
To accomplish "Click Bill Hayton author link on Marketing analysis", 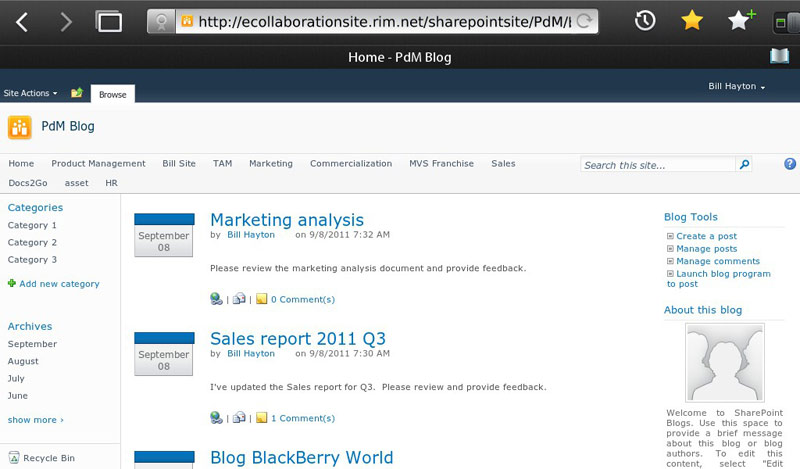I will (251, 235).
